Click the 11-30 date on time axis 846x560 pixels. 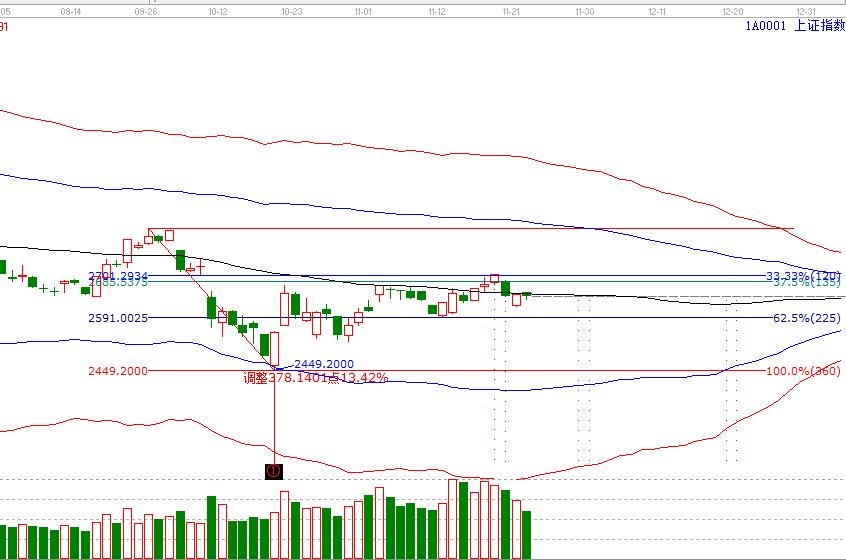(x=584, y=12)
